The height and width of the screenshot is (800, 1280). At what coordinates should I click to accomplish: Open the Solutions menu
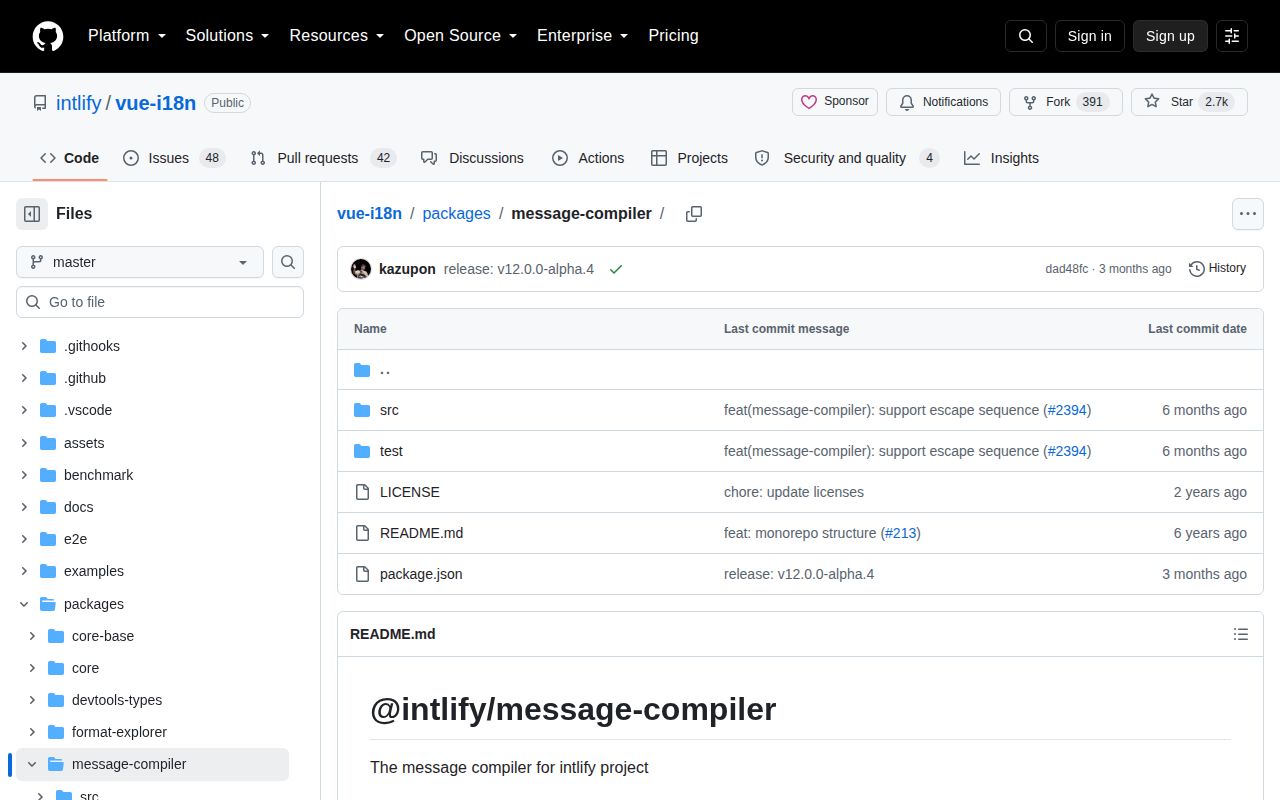pos(227,36)
